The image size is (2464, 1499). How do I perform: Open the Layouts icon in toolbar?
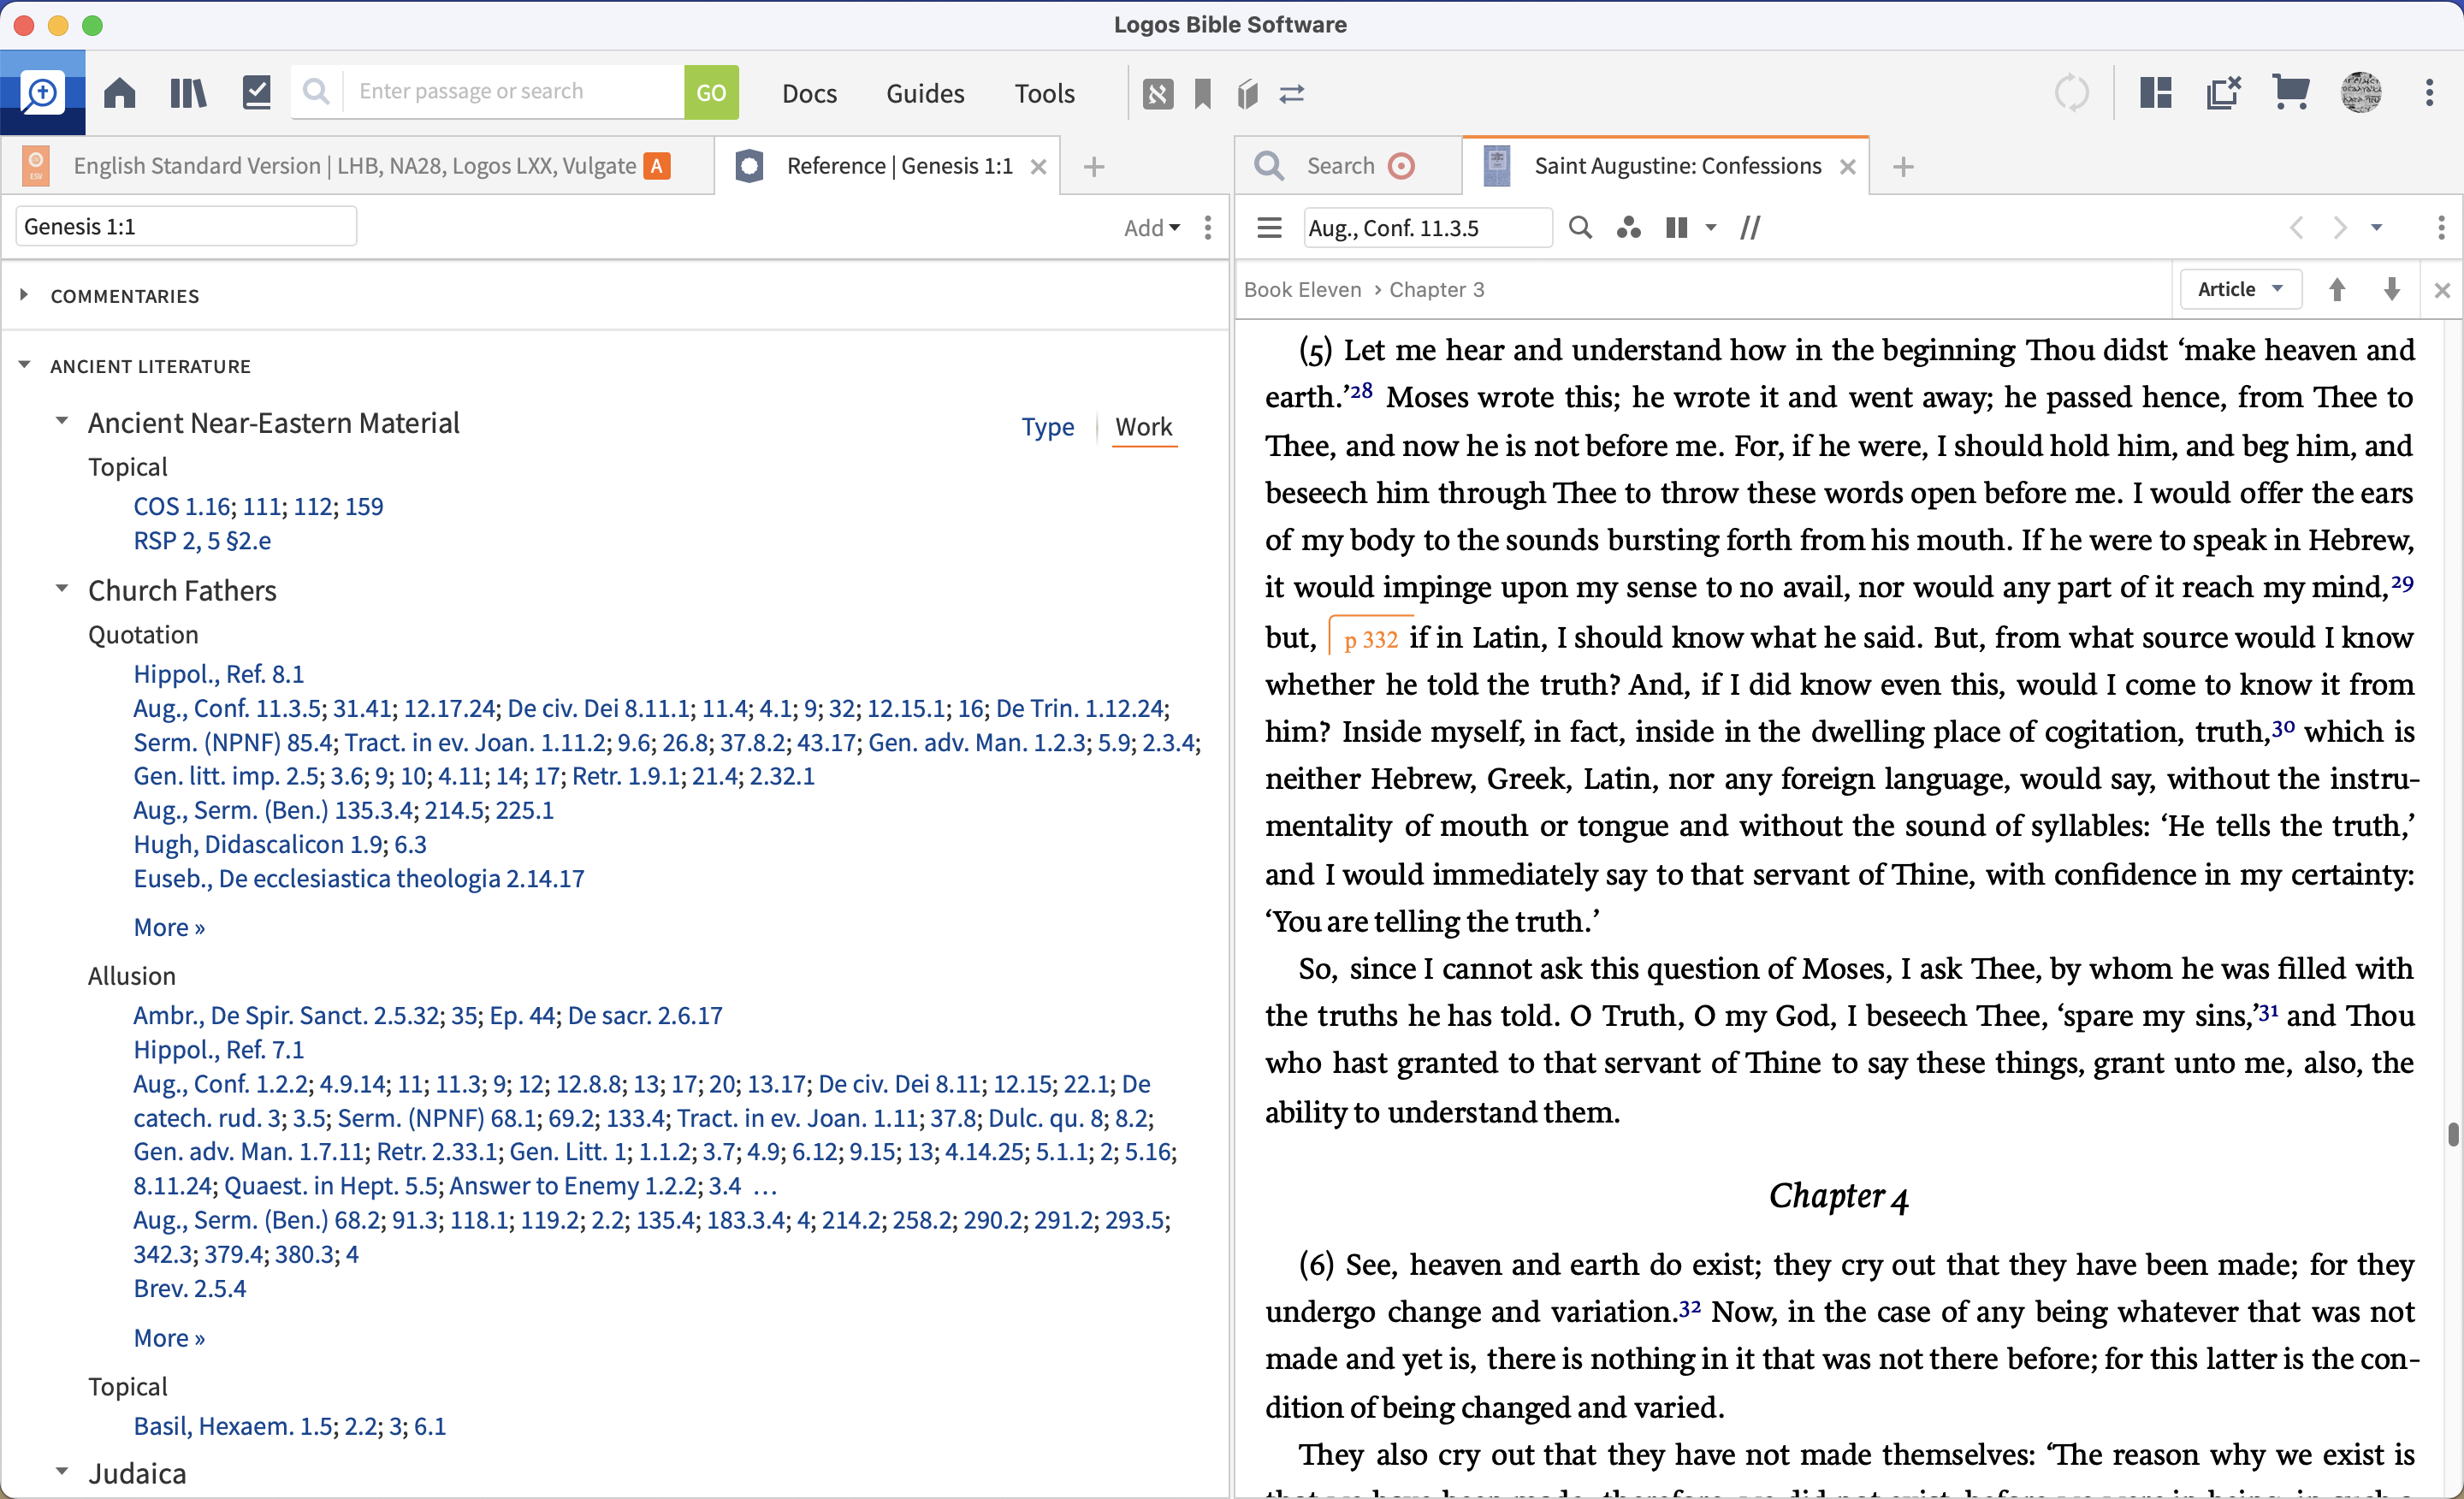[2156, 93]
